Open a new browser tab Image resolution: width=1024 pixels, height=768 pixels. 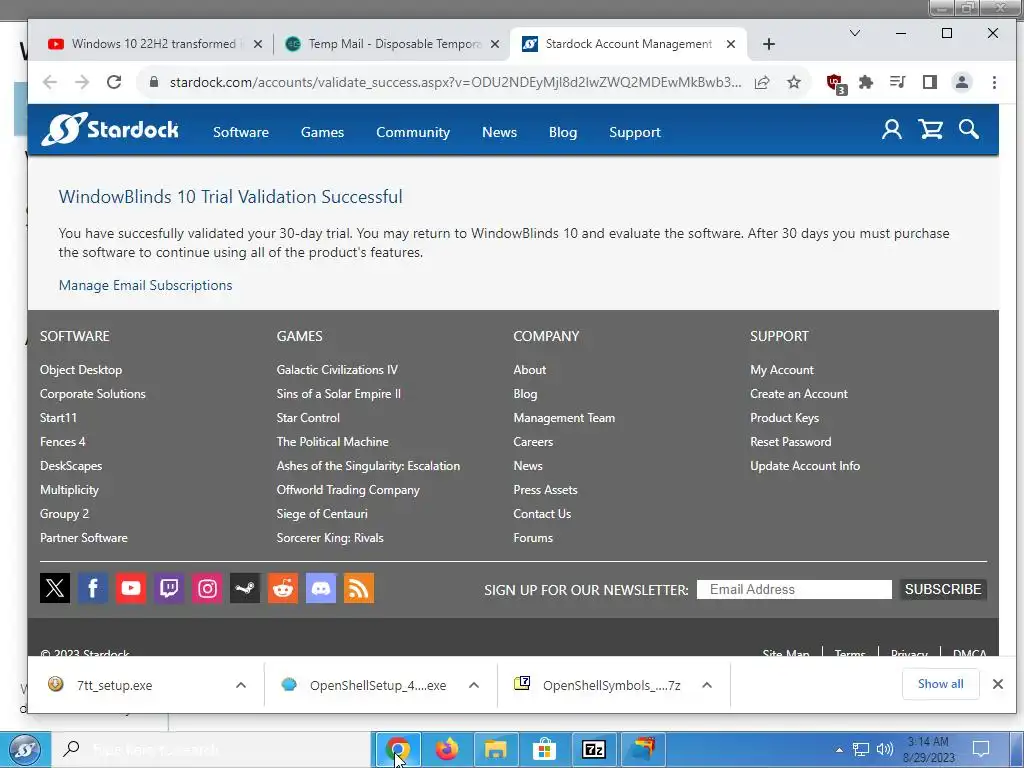pos(769,44)
